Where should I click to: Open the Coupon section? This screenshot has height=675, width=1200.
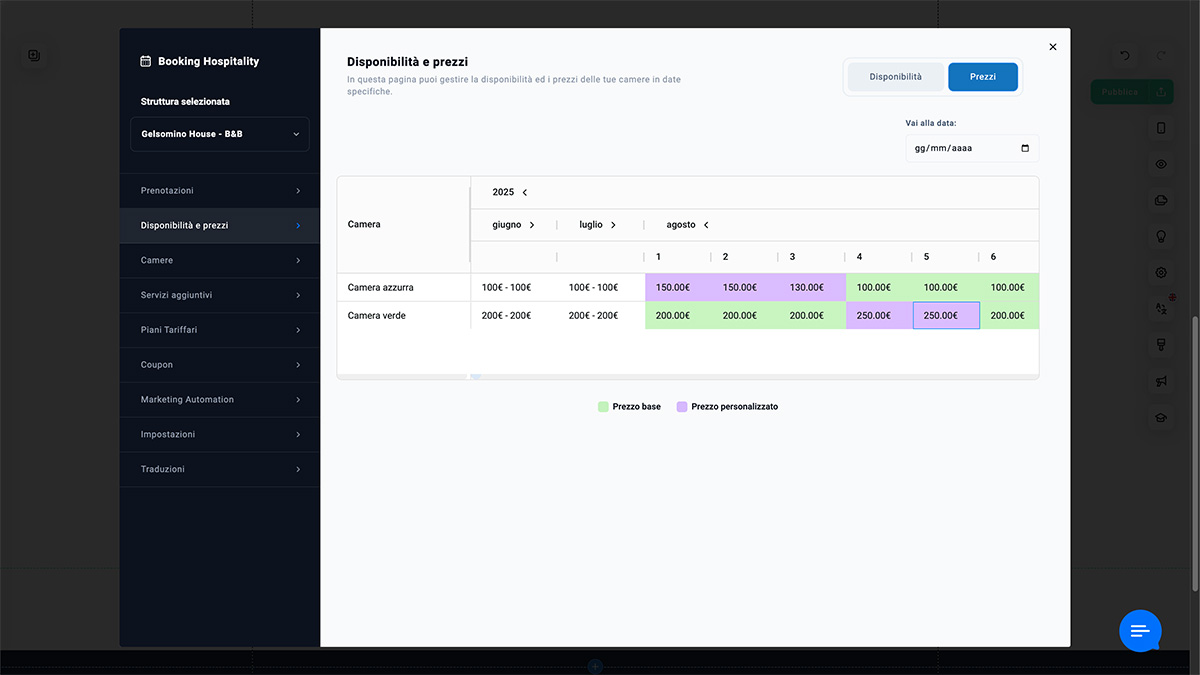tap(219, 365)
